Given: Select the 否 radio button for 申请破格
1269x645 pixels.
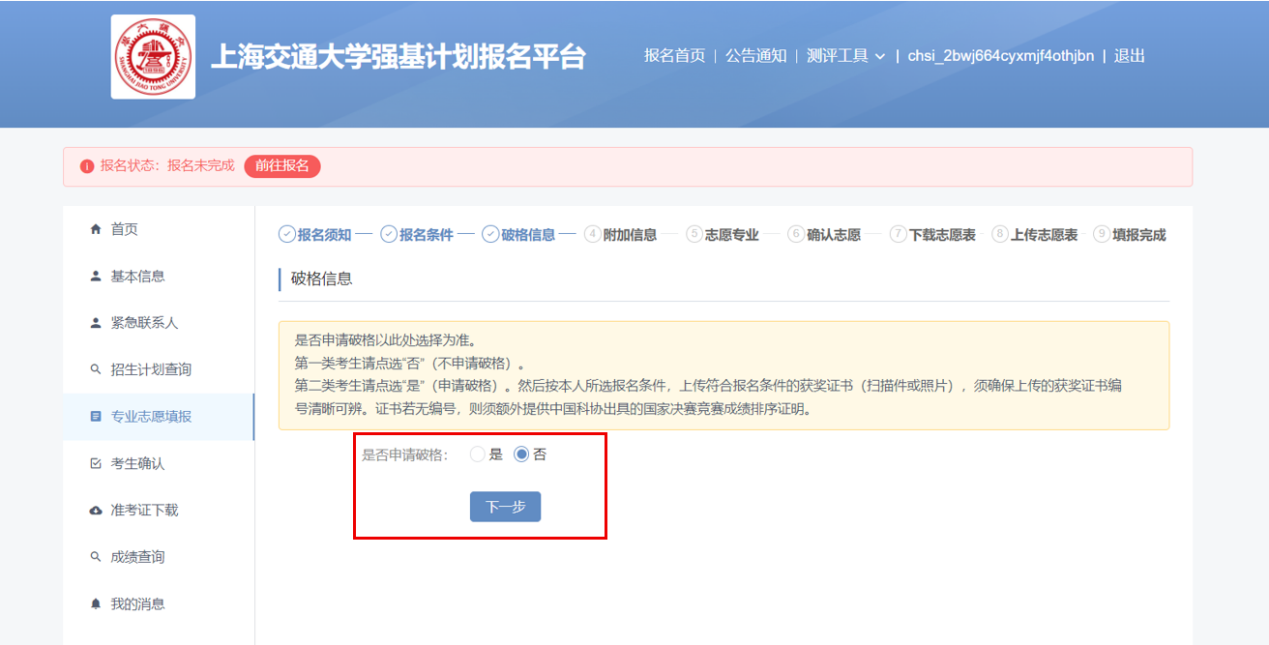Looking at the screenshot, I should pyautogui.click(x=521, y=454).
